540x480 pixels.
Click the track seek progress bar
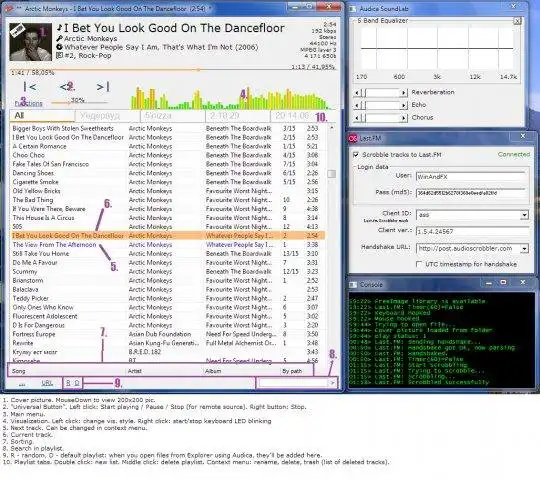[x=173, y=70]
